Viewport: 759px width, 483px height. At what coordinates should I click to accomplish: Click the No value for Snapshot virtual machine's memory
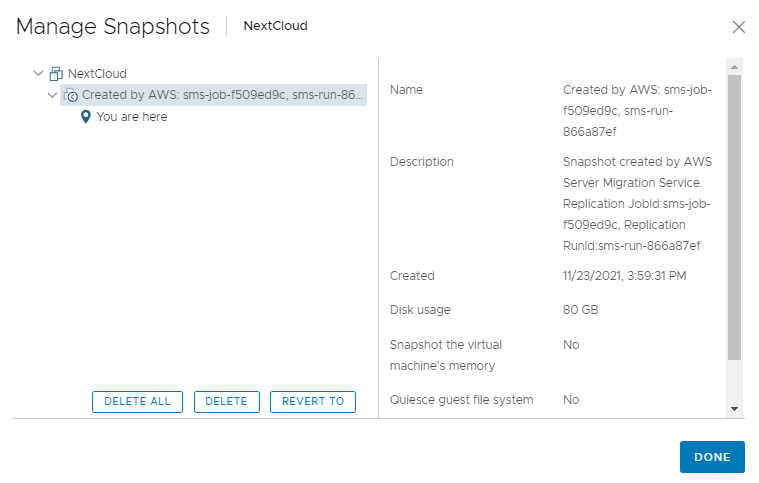pos(571,345)
